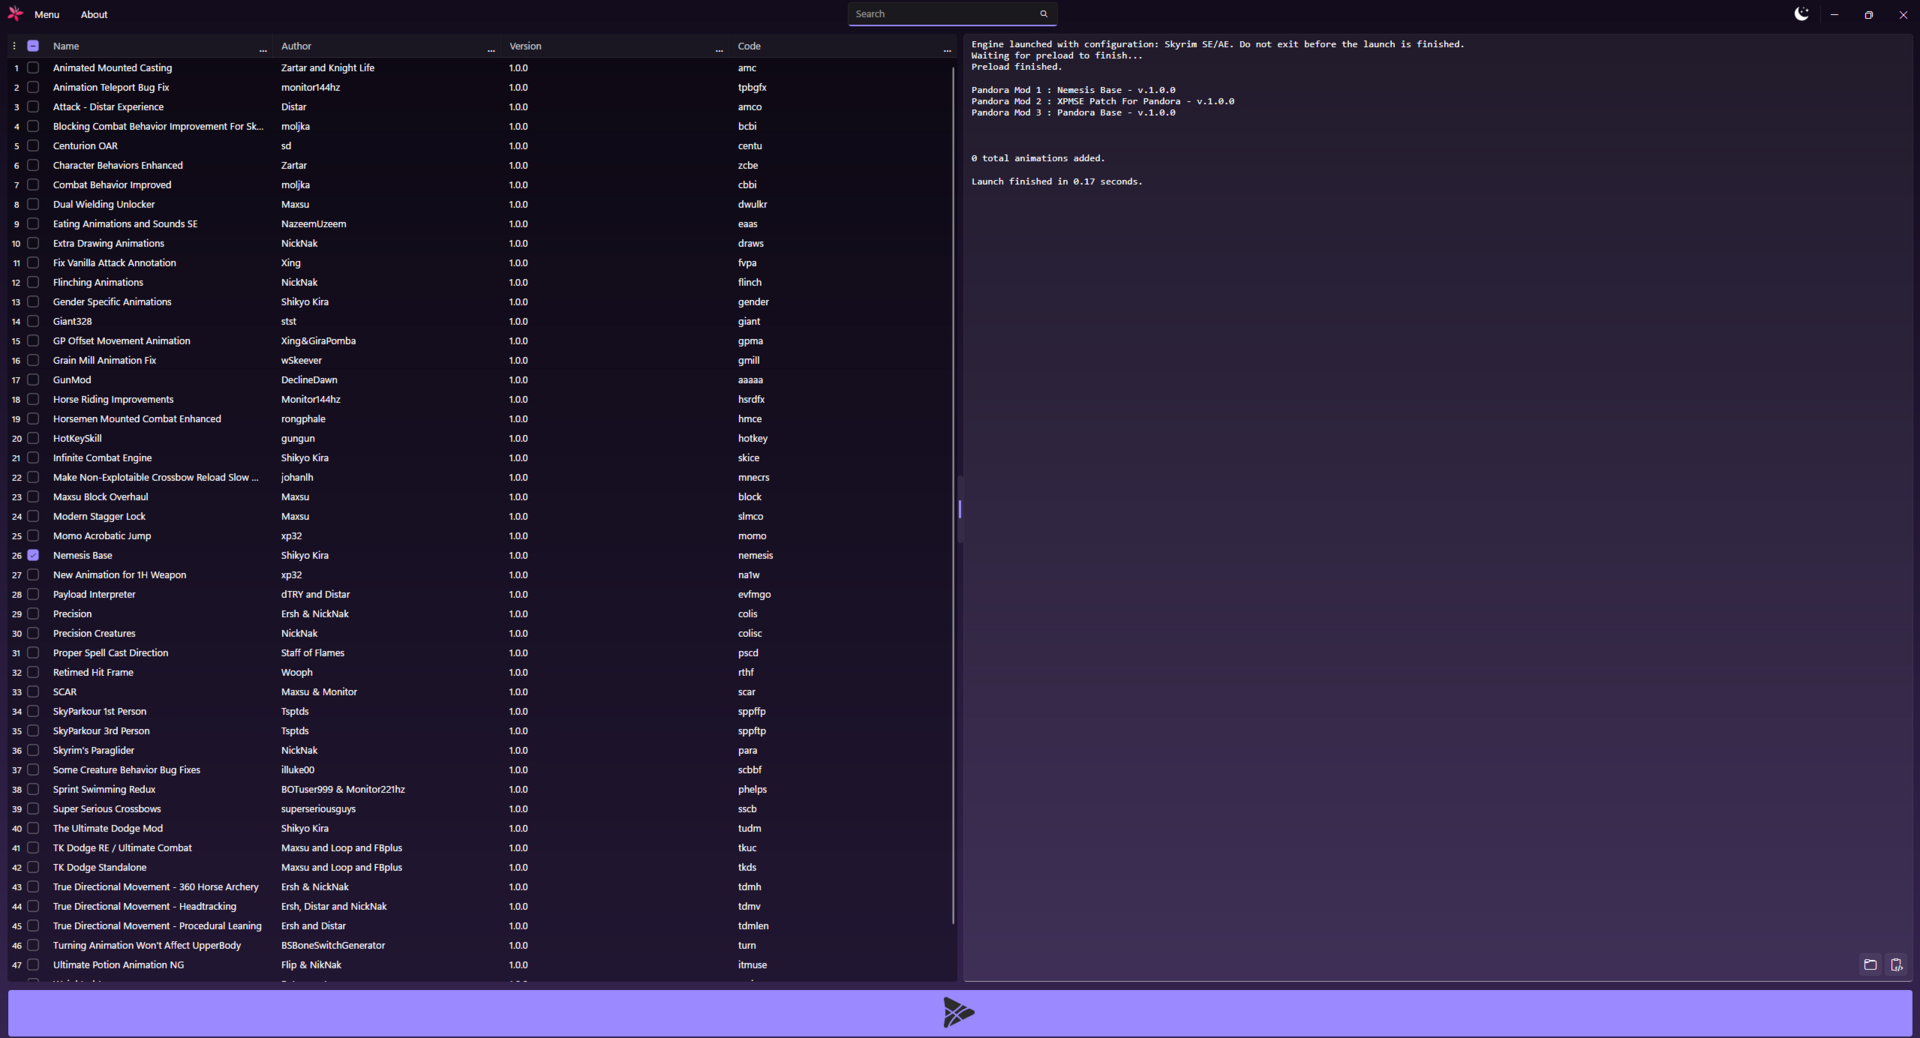The width and height of the screenshot is (1920, 1038).
Task: Click the author cell Xing&GiraPomba
Action: (x=318, y=341)
